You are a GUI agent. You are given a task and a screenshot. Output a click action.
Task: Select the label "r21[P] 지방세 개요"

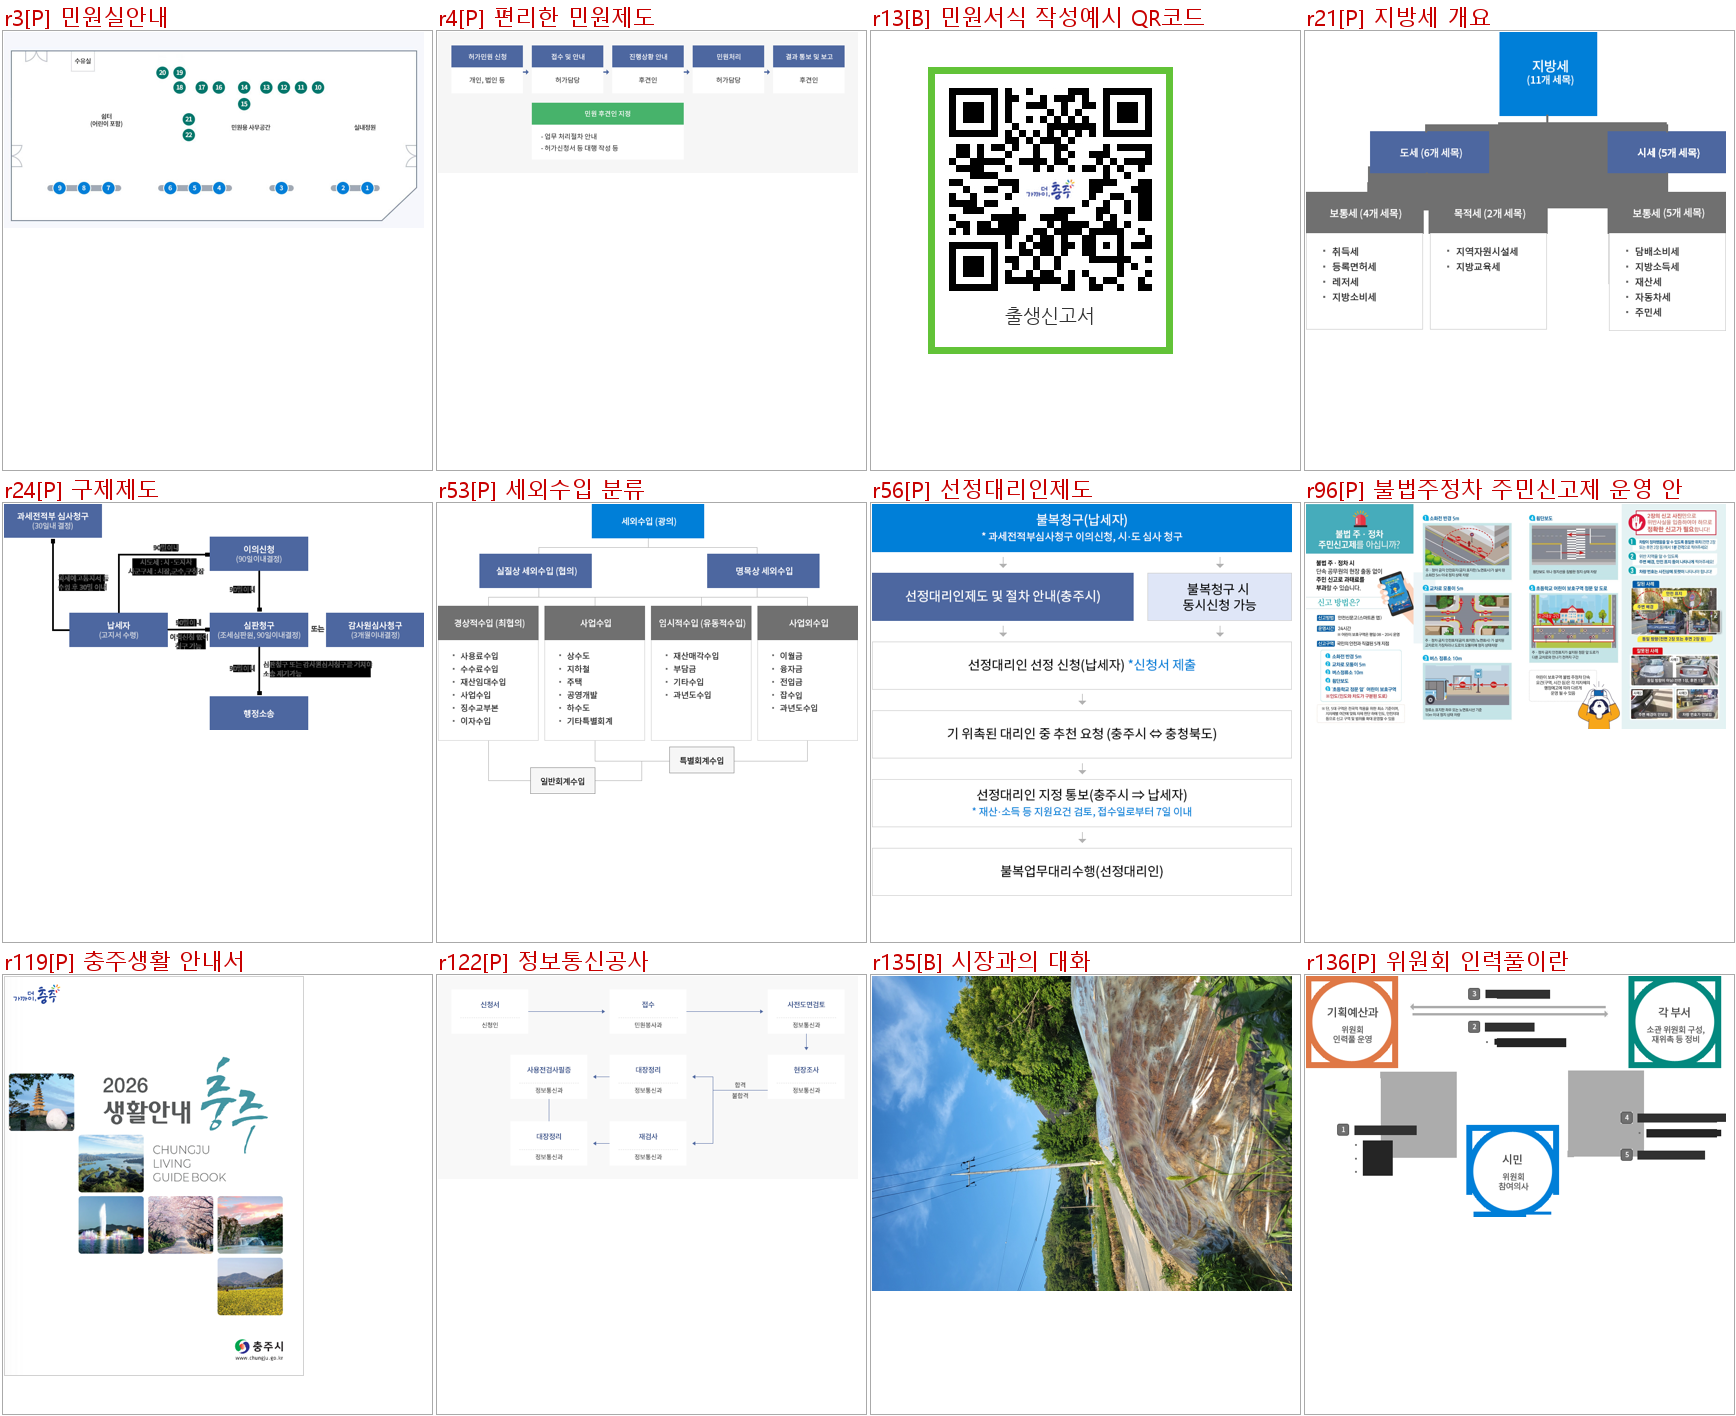pos(1398,17)
